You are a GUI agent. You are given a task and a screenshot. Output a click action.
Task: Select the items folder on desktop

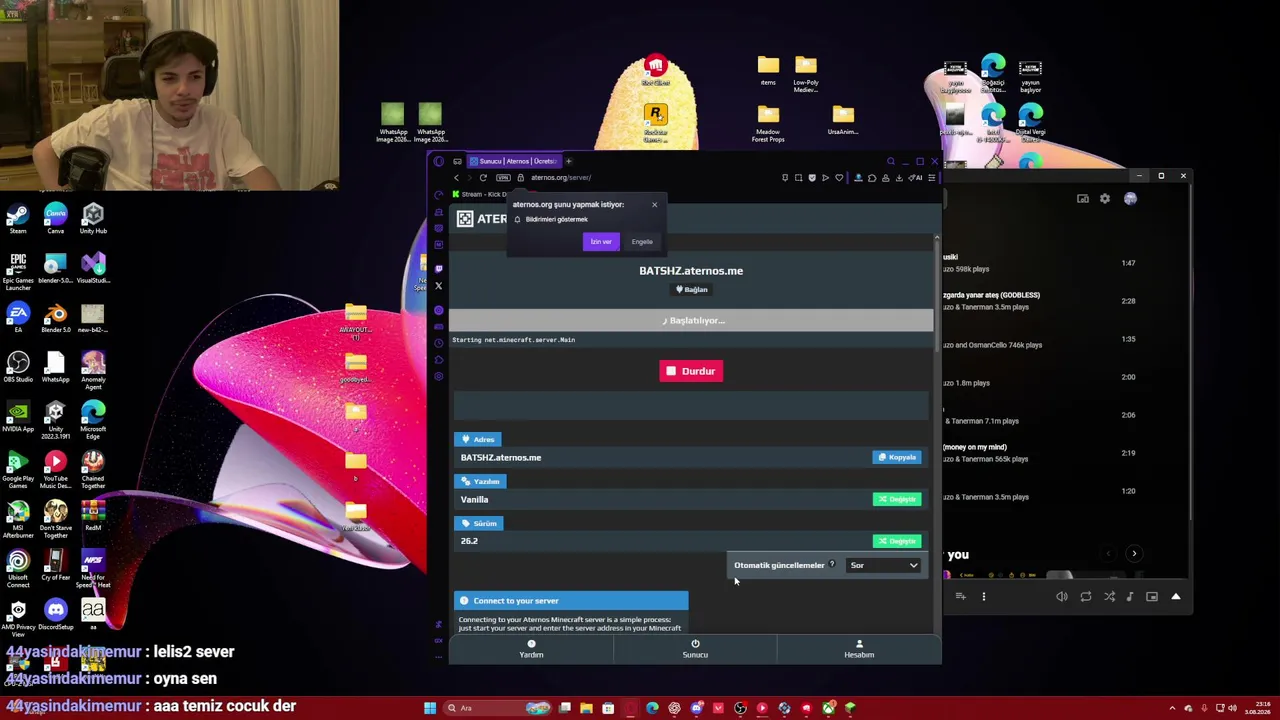click(x=768, y=70)
